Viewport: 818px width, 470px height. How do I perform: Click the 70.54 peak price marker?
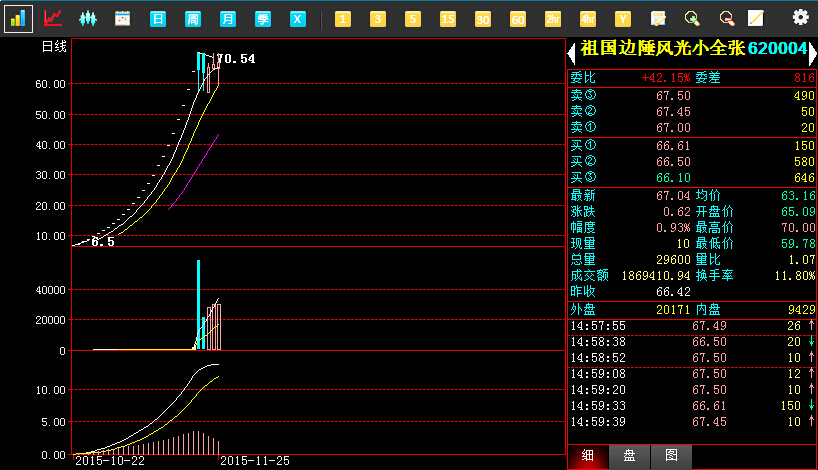click(236, 59)
